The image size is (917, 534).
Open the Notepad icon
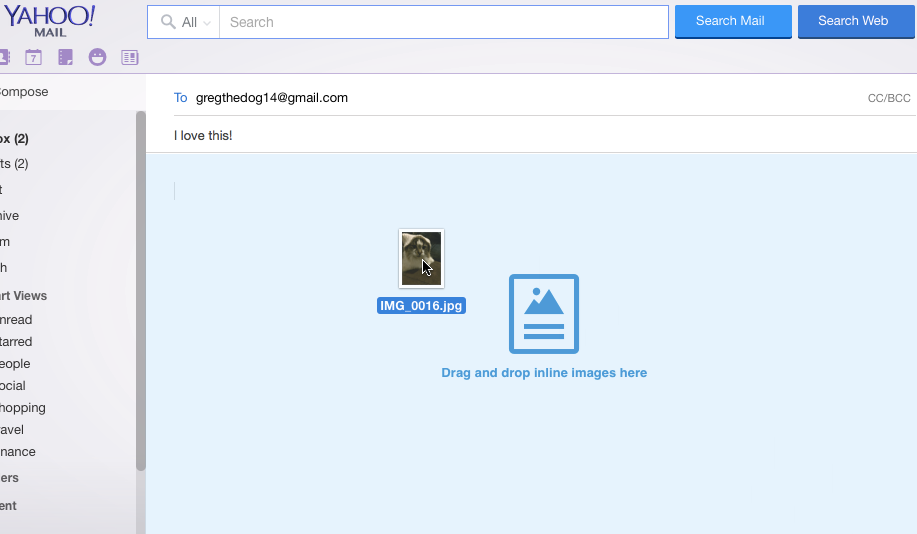65,57
